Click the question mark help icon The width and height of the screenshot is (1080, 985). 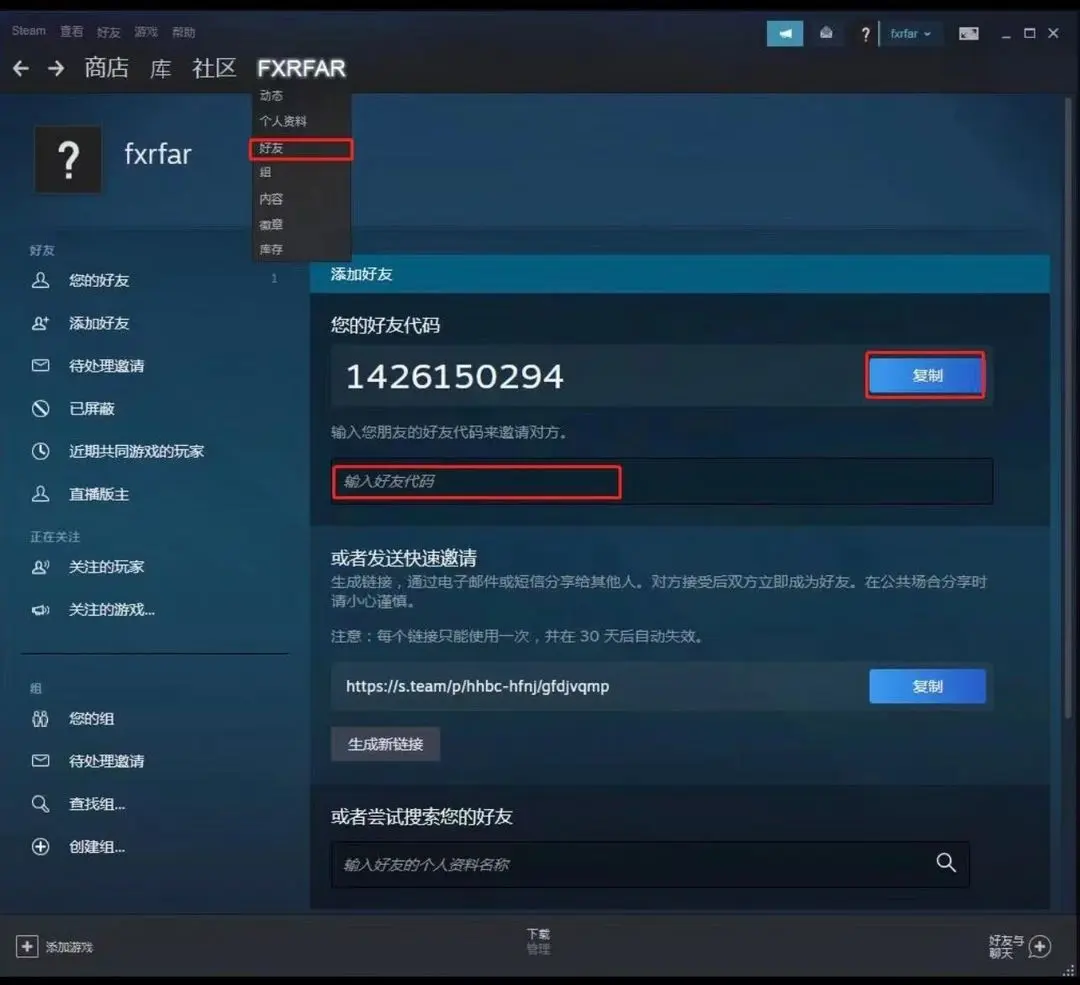tap(865, 34)
